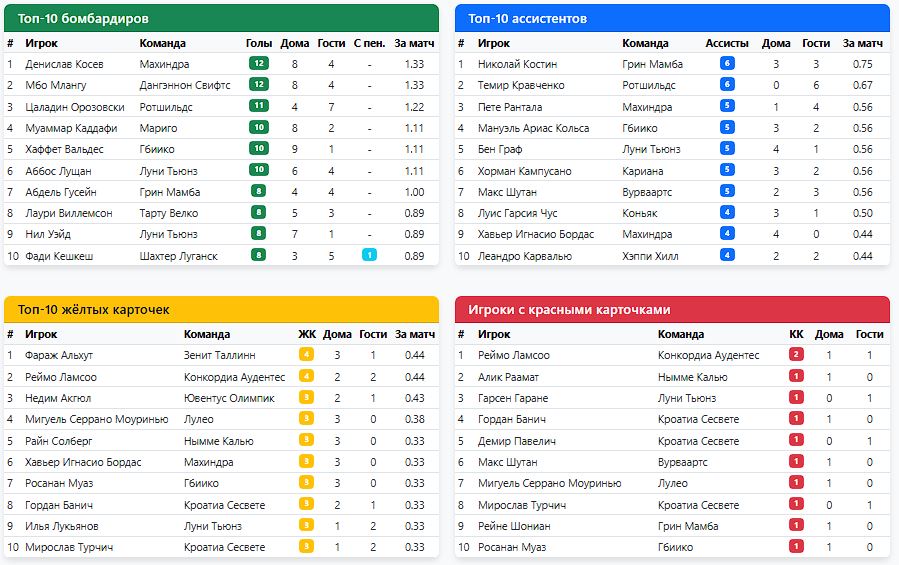Click the Игроки с красными карточками header
This screenshot has height=565, width=899.
672,309
